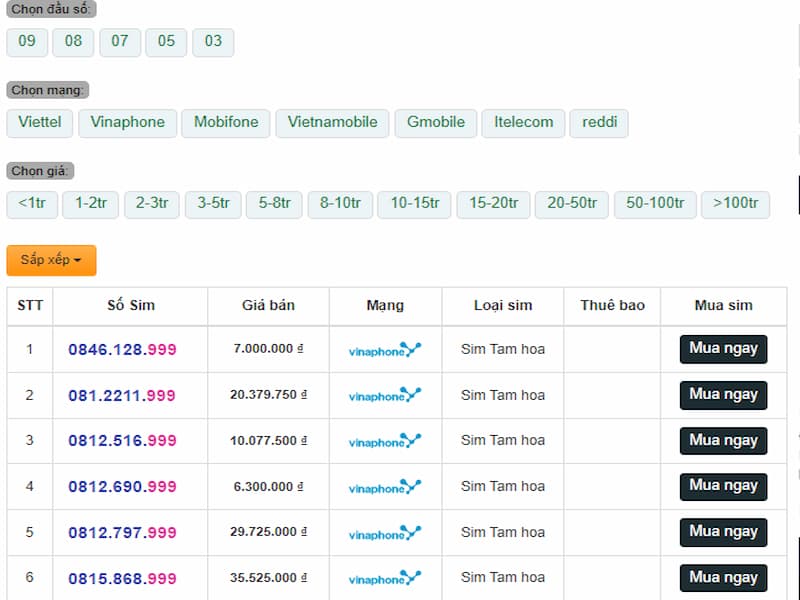Select prefix 09 filter
Screen dimensions: 800x600
click(27, 42)
